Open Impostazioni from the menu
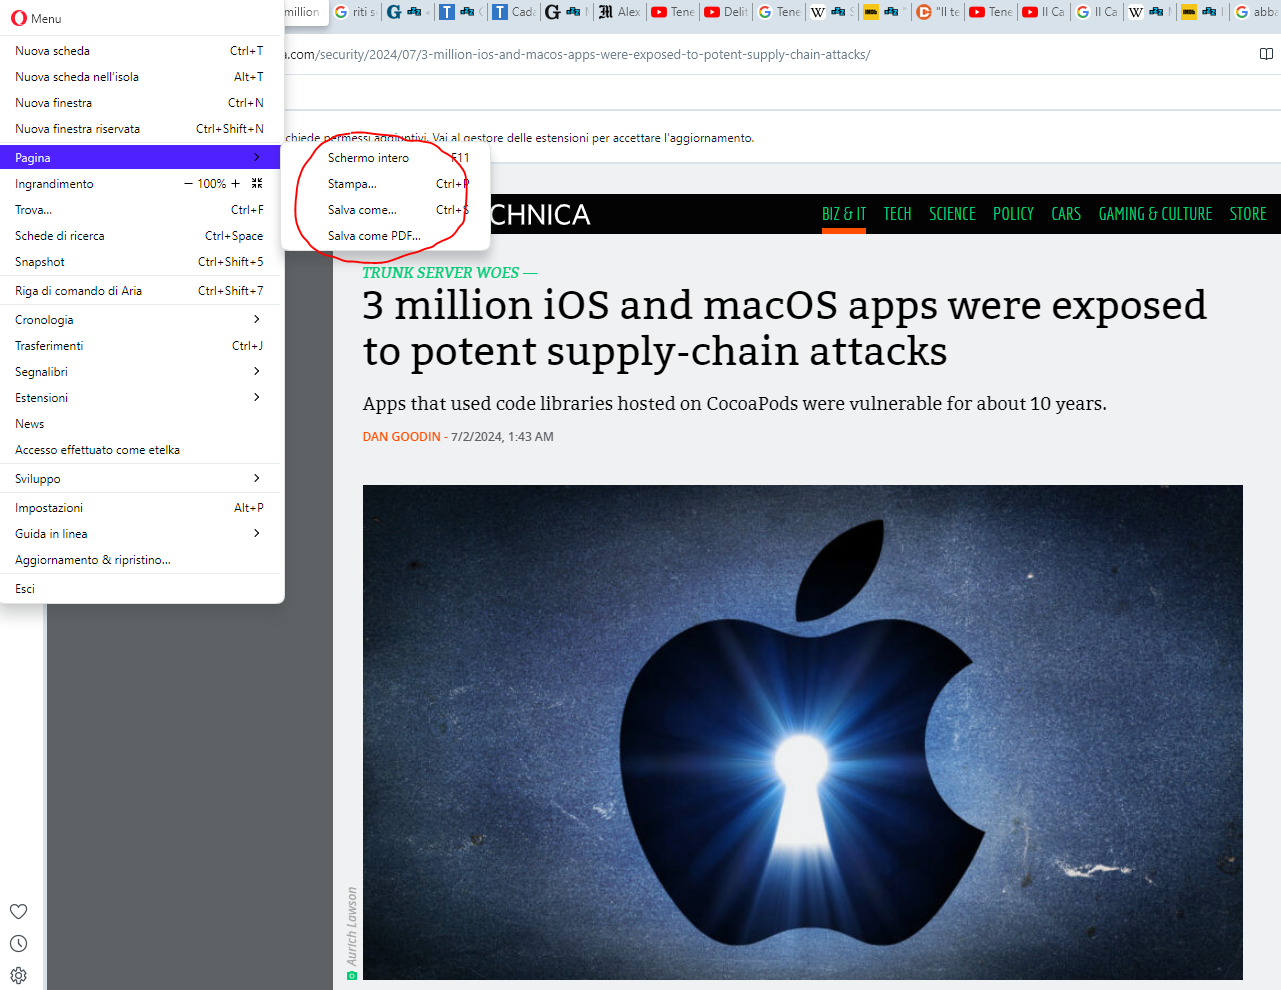Image resolution: width=1281 pixels, height=990 pixels. [140, 508]
